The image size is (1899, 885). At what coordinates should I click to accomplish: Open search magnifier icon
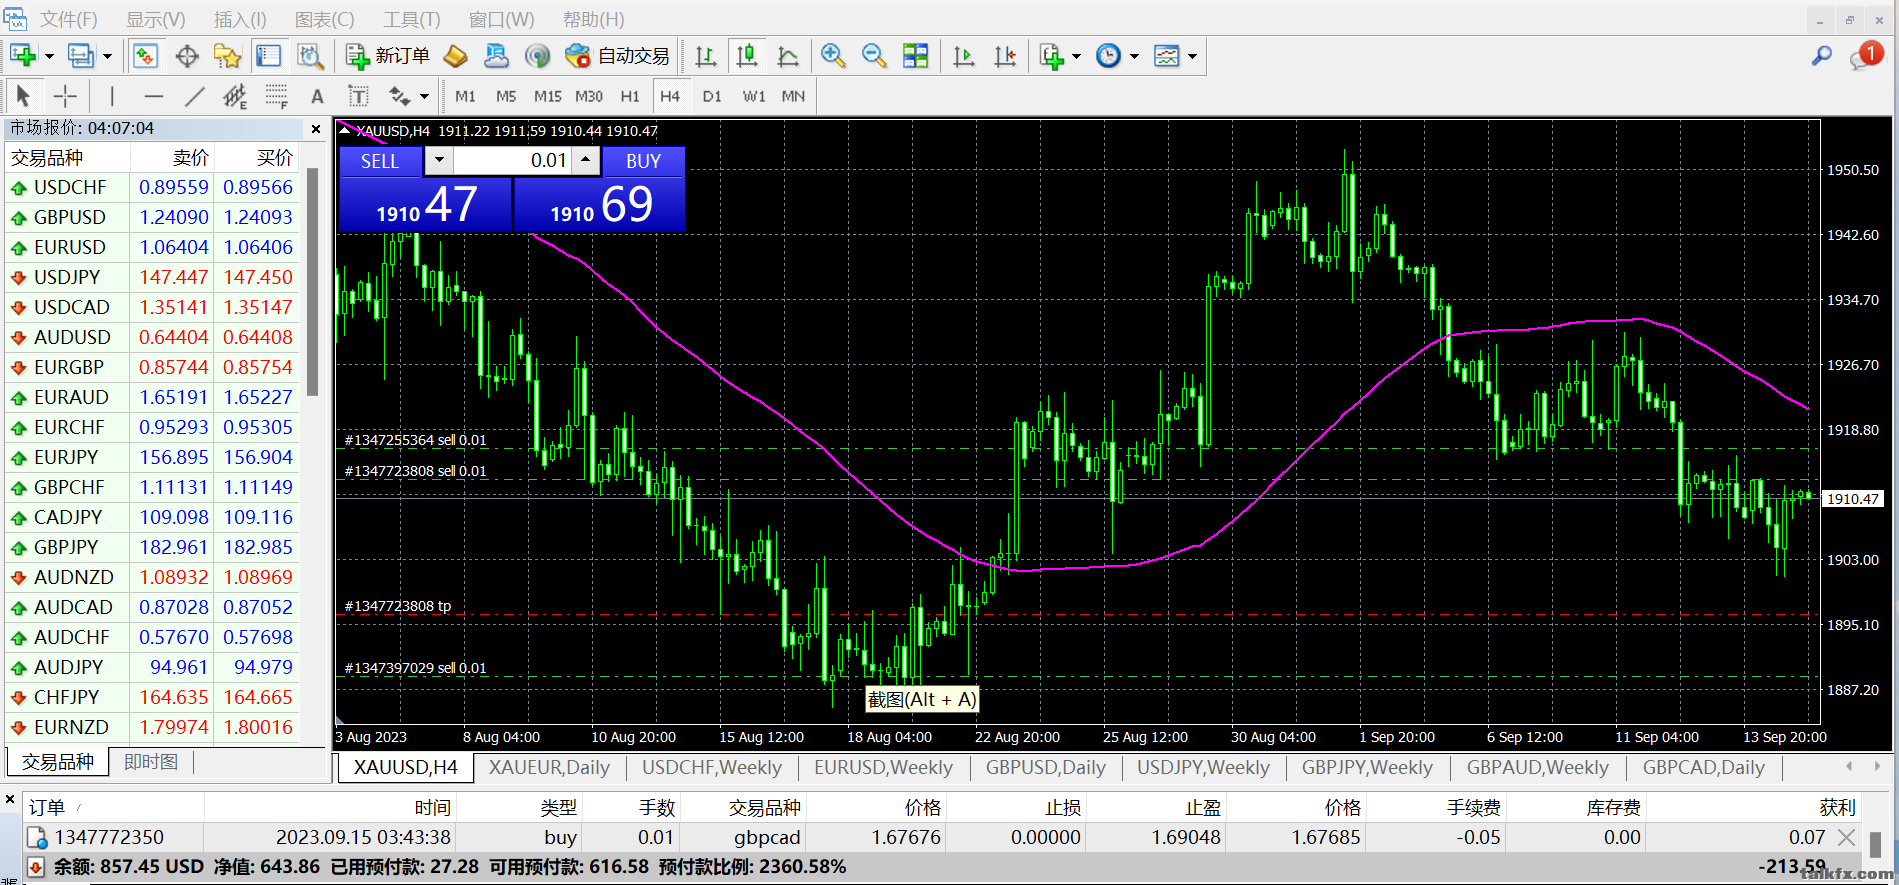1822,56
